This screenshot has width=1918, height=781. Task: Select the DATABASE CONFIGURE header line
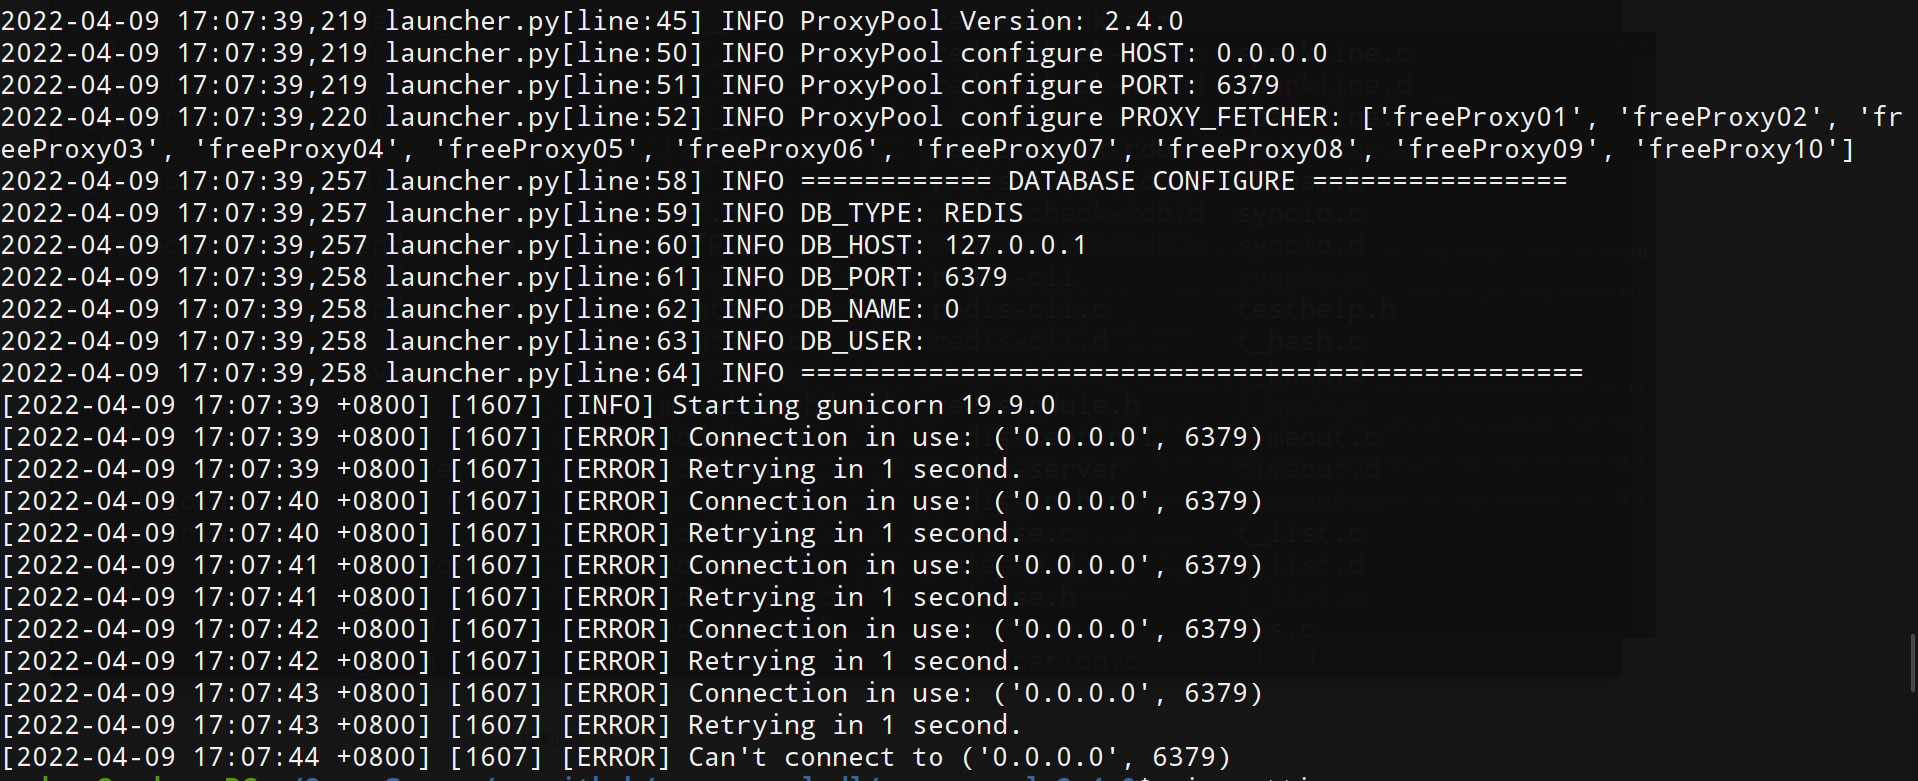[x=784, y=181]
